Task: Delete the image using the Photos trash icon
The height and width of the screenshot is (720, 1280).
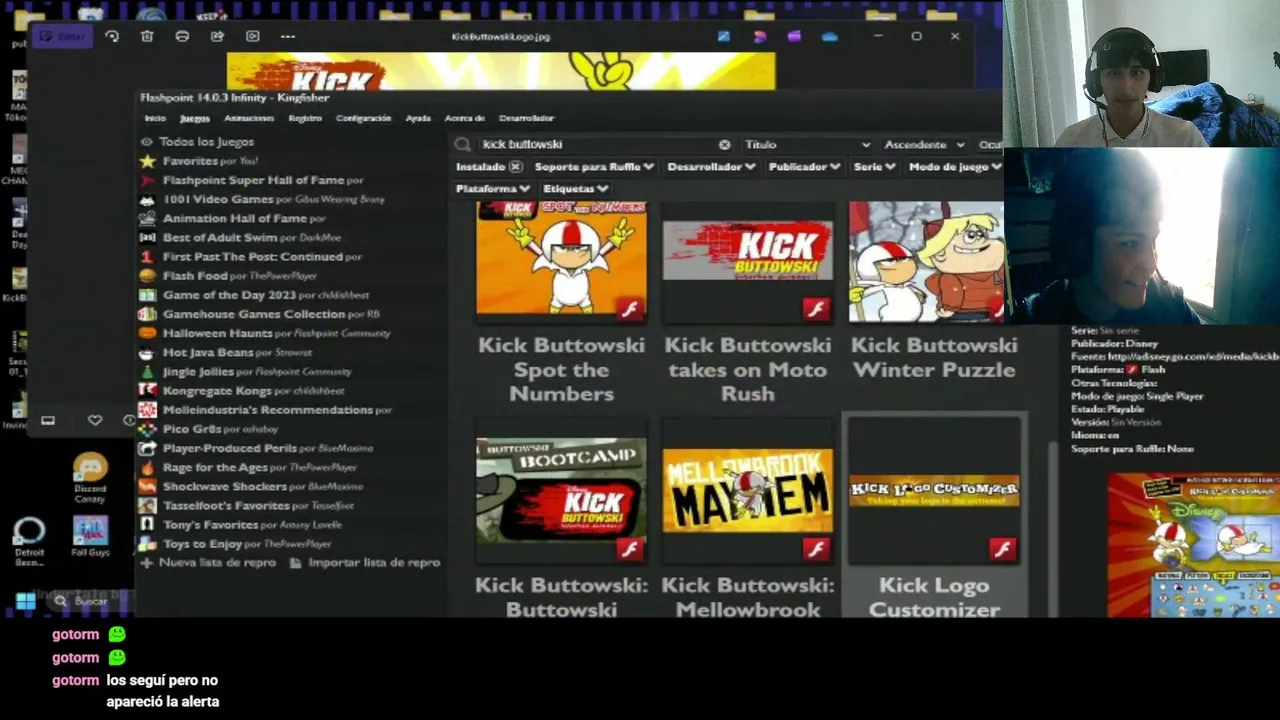Action: 147,36
